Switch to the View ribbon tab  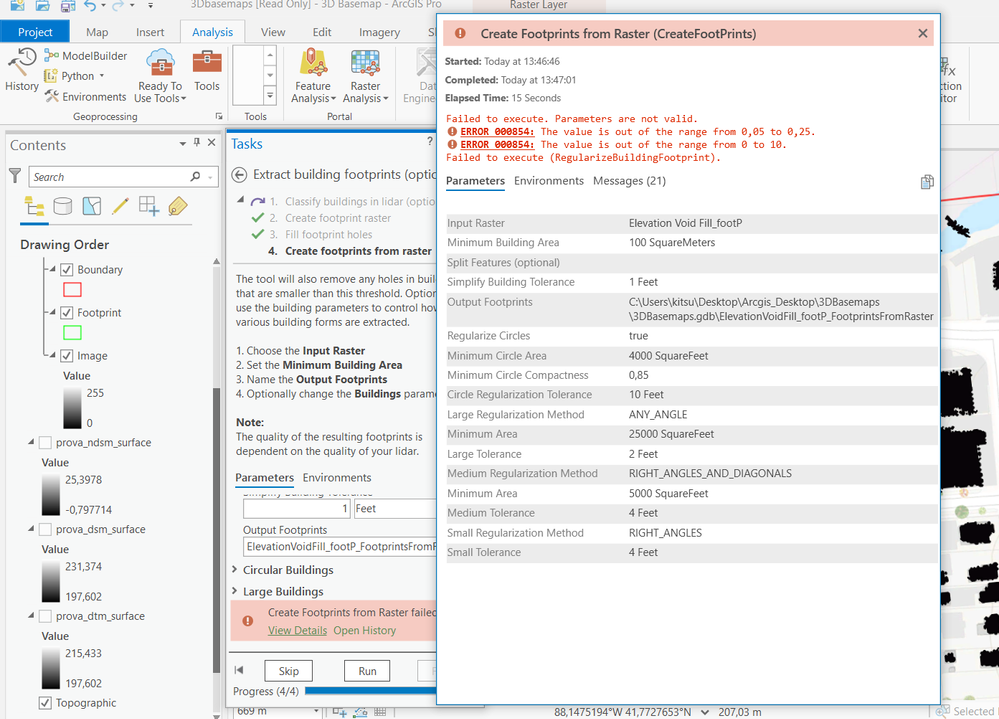pyautogui.click(x=273, y=32)
